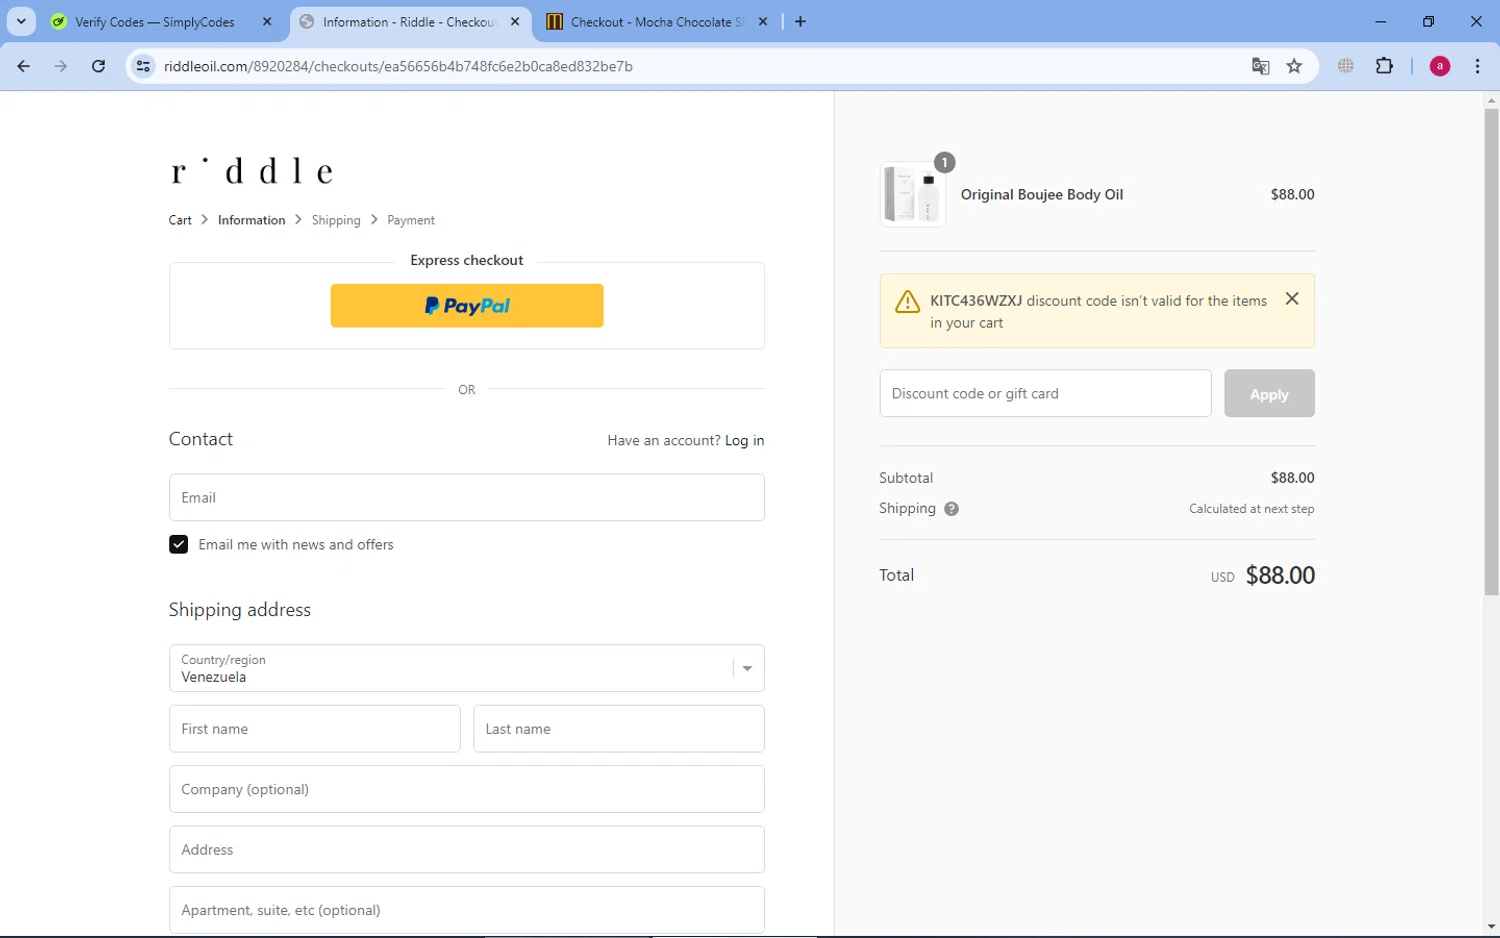
Task: Expand the Country/region dropdown
Action: click(x=467, y=668)
